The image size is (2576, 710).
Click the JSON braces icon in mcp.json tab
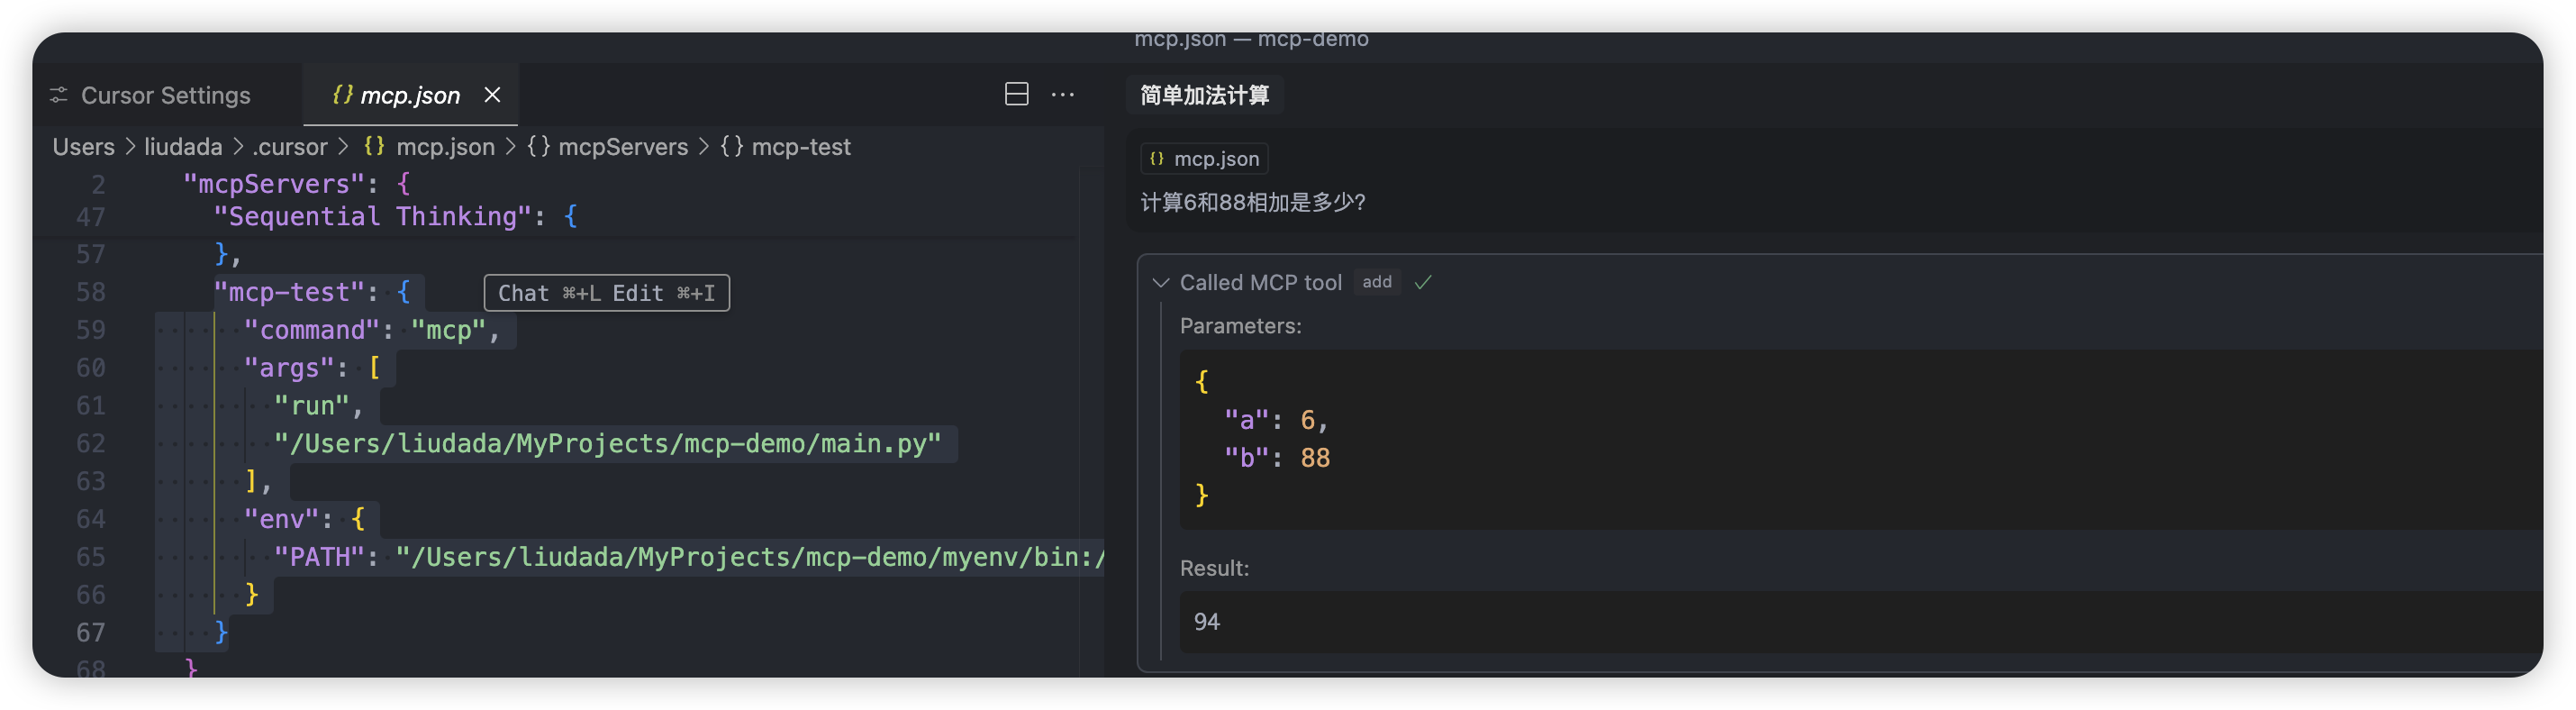(x=342, y=94)
